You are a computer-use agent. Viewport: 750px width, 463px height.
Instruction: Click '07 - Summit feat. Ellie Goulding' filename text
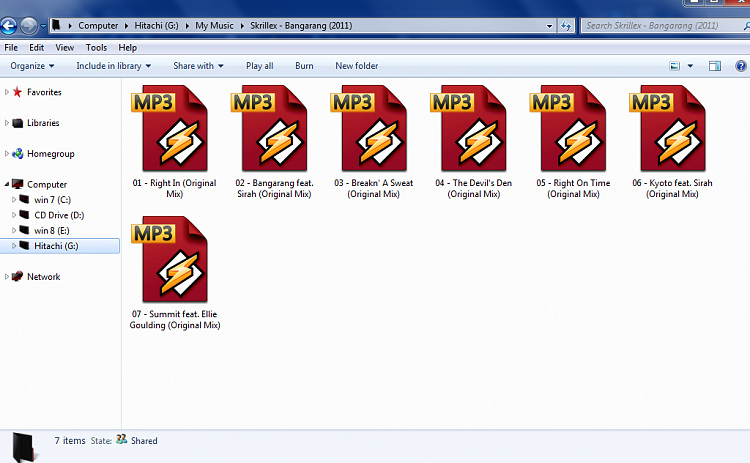pos(175,320)
